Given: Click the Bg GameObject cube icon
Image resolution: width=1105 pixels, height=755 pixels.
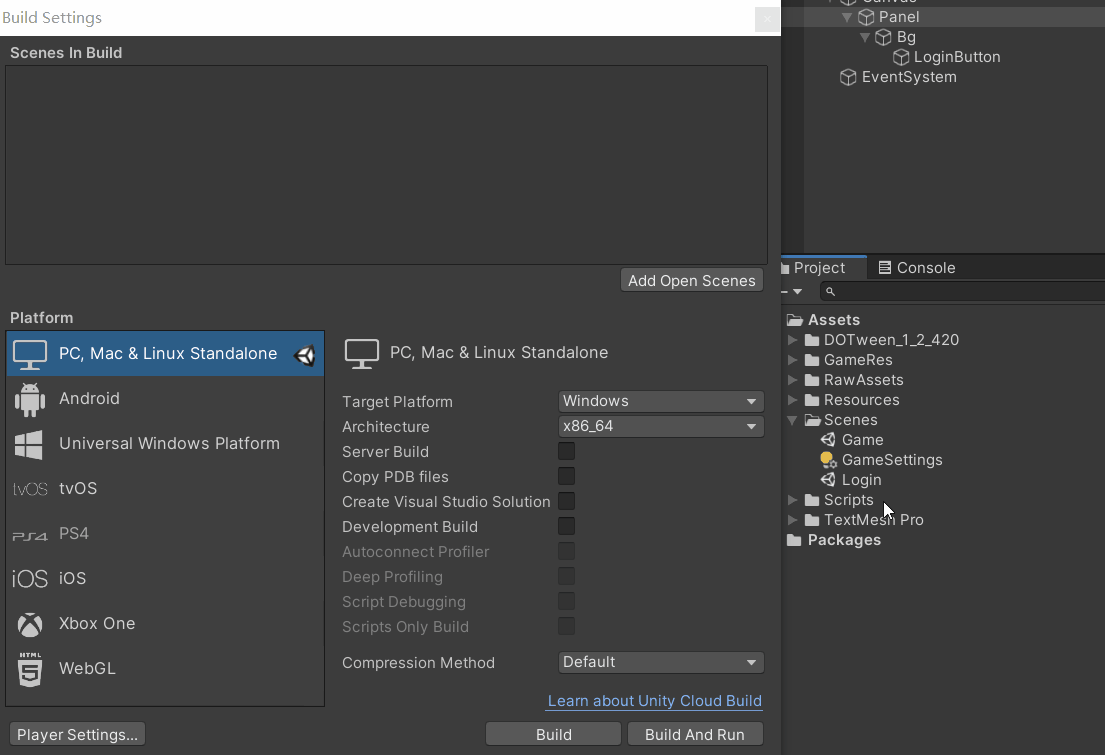Looking at the screenshot, I should 883,37.
